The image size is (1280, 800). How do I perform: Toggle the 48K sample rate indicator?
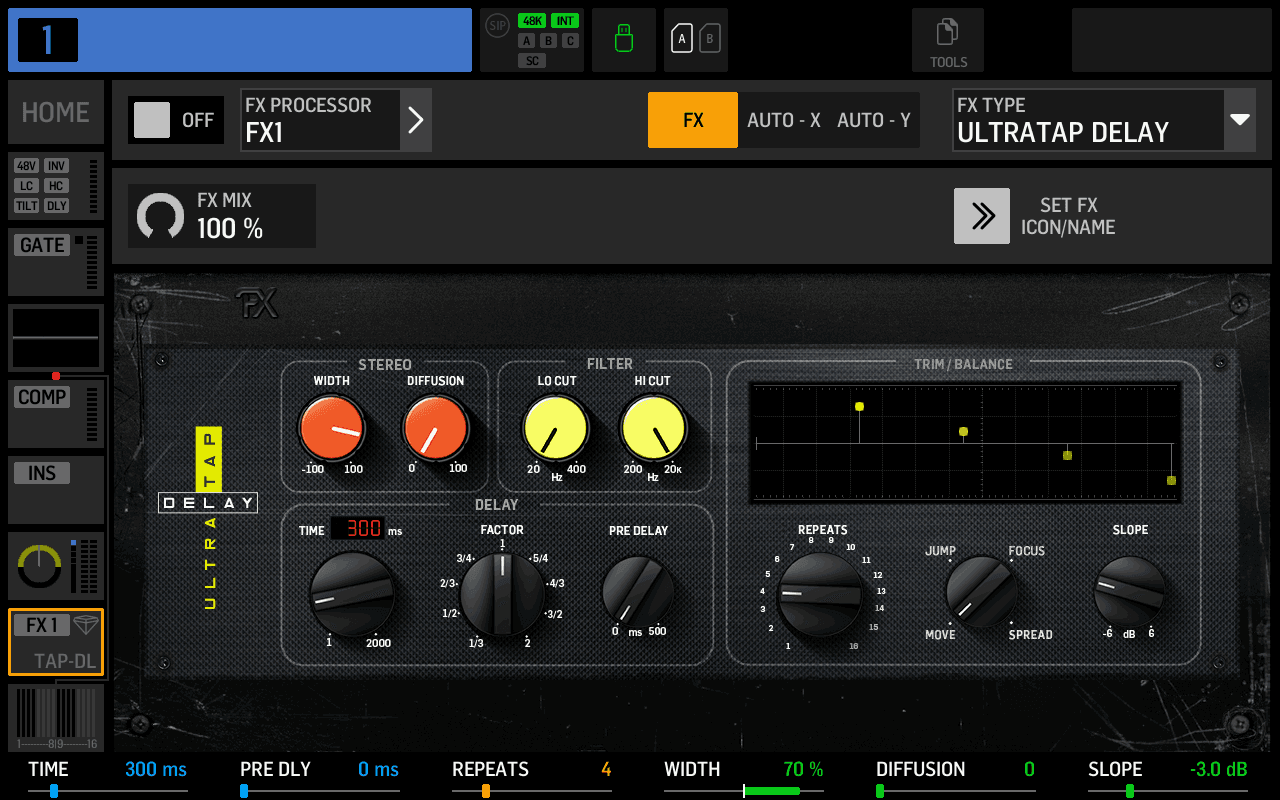pyautogui.click(x=532, y=21)
